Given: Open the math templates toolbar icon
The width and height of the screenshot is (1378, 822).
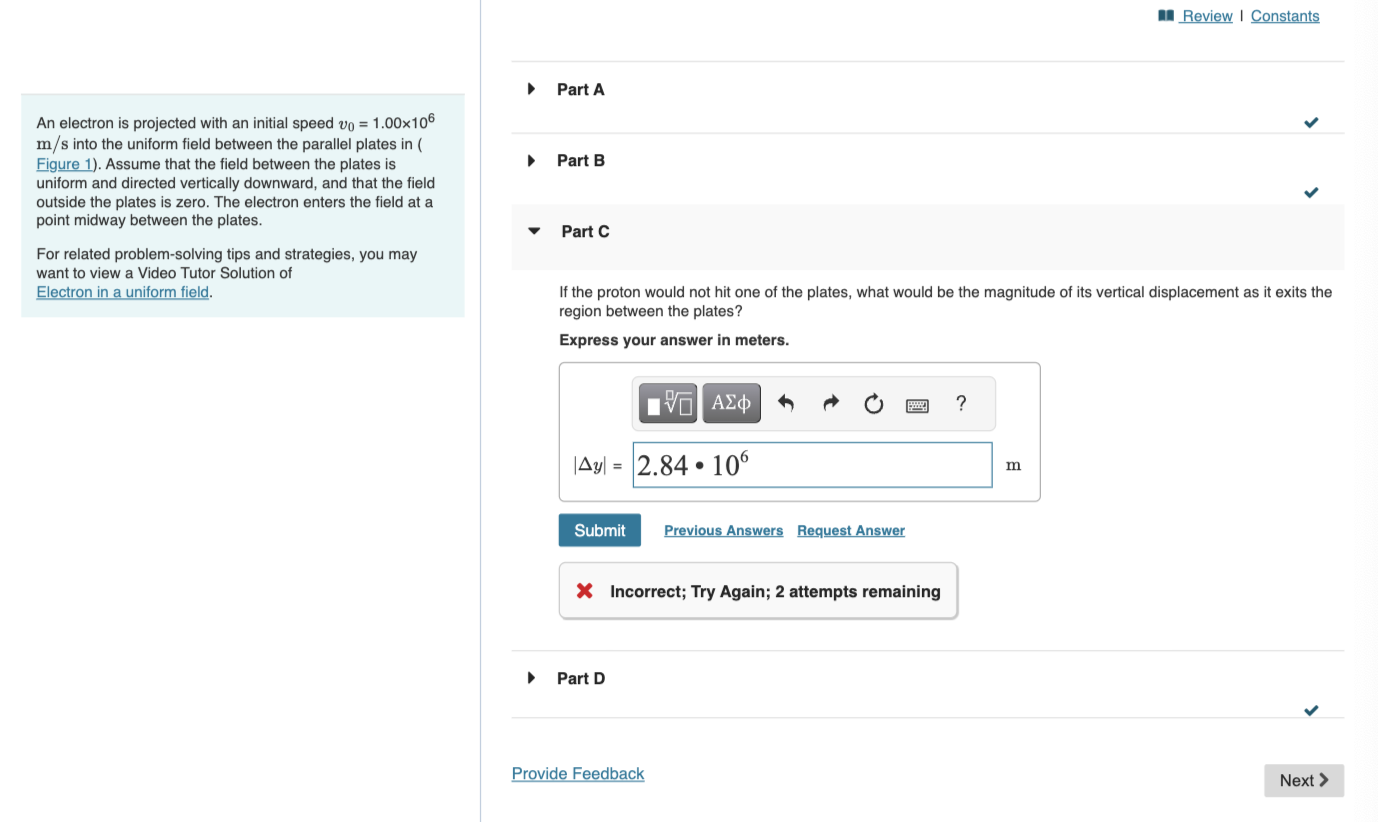Looking at the screenshot, I should tap(667, 402).
